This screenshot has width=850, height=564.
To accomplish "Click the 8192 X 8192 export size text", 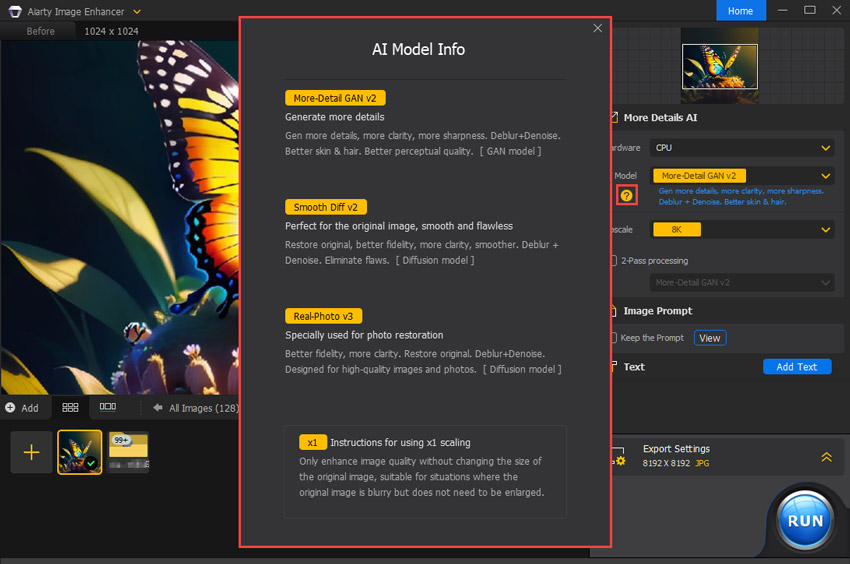I will point(666,463).
